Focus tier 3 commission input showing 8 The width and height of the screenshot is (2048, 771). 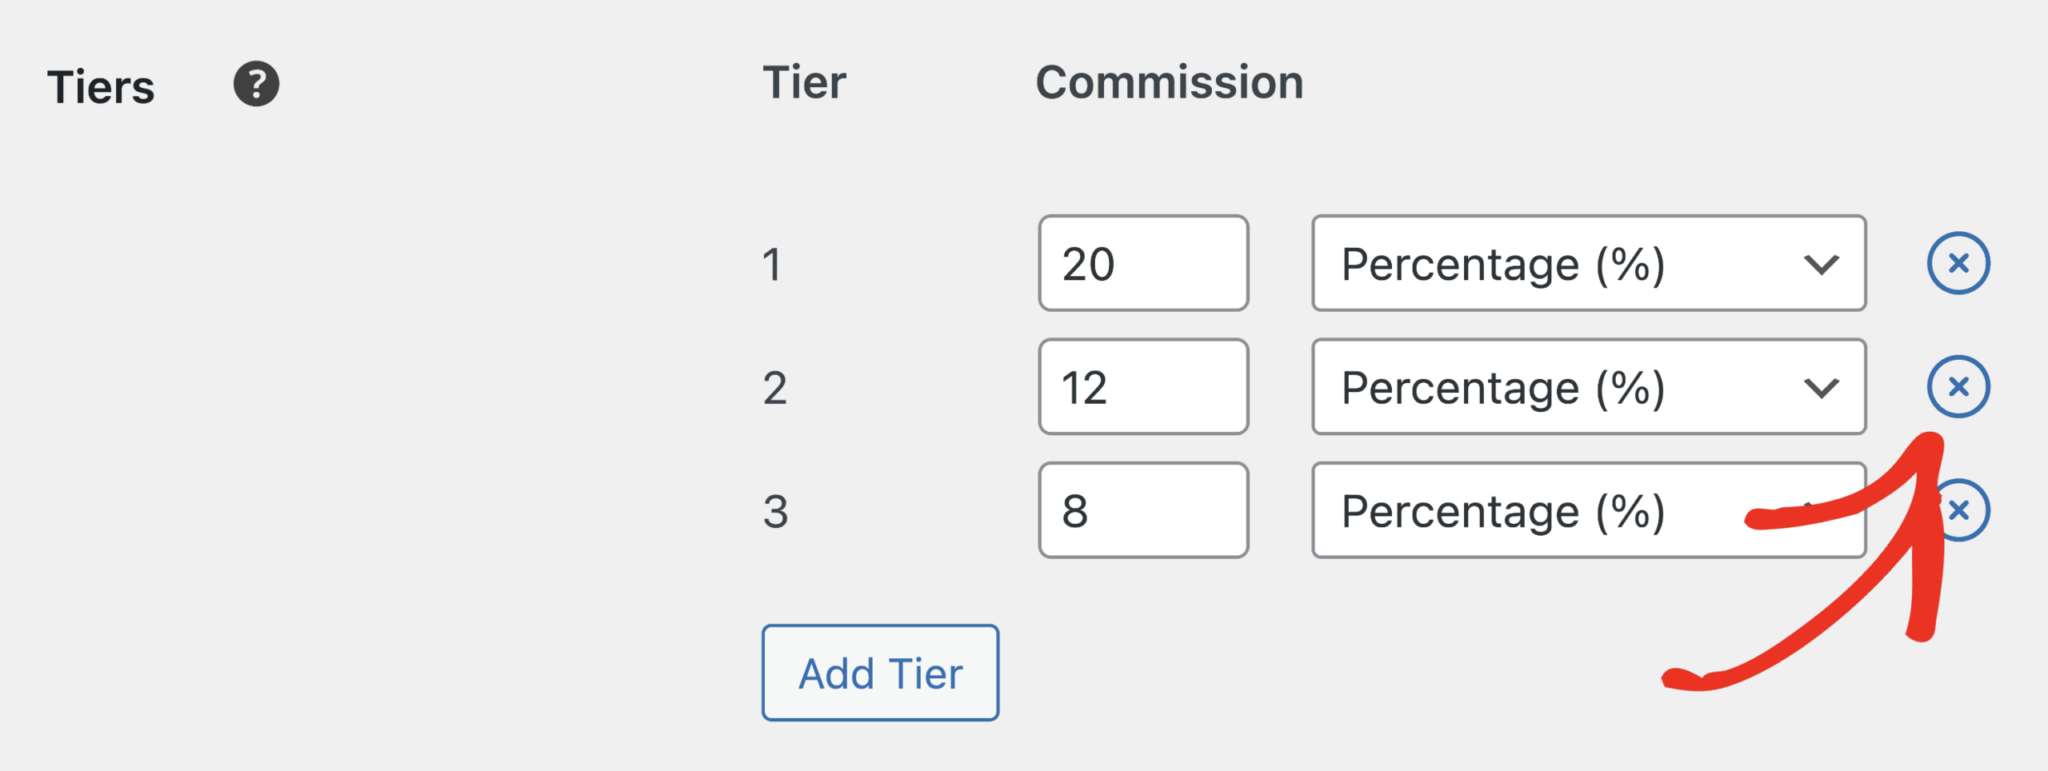click(1143, 509)
